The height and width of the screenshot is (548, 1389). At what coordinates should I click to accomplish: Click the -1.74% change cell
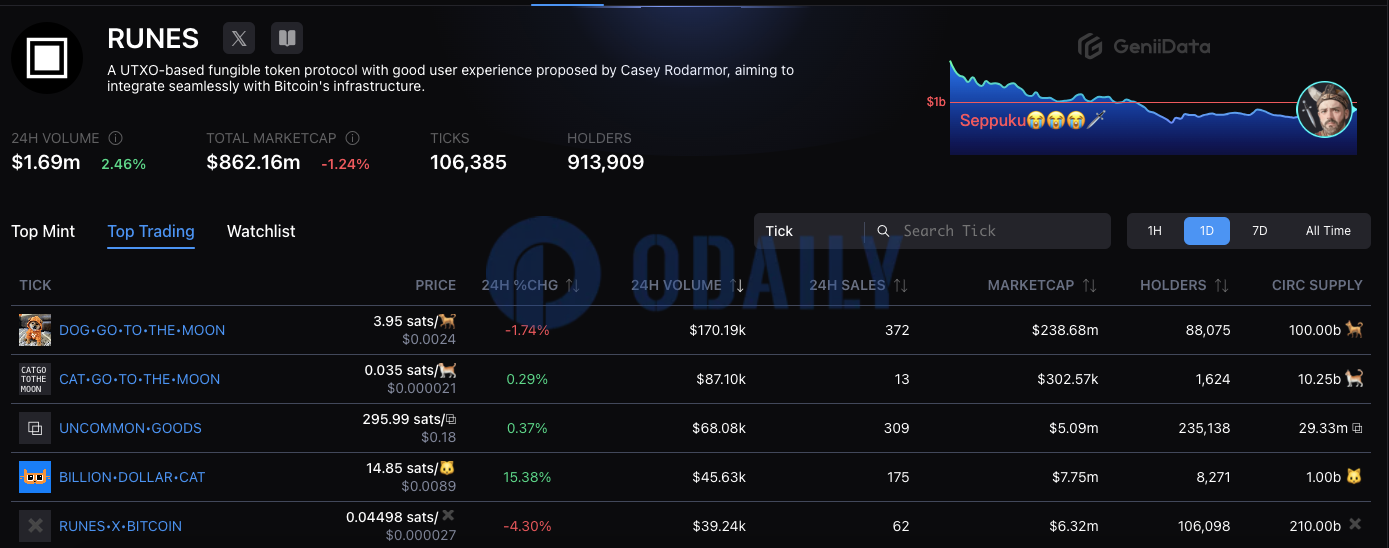click(527, 330)
